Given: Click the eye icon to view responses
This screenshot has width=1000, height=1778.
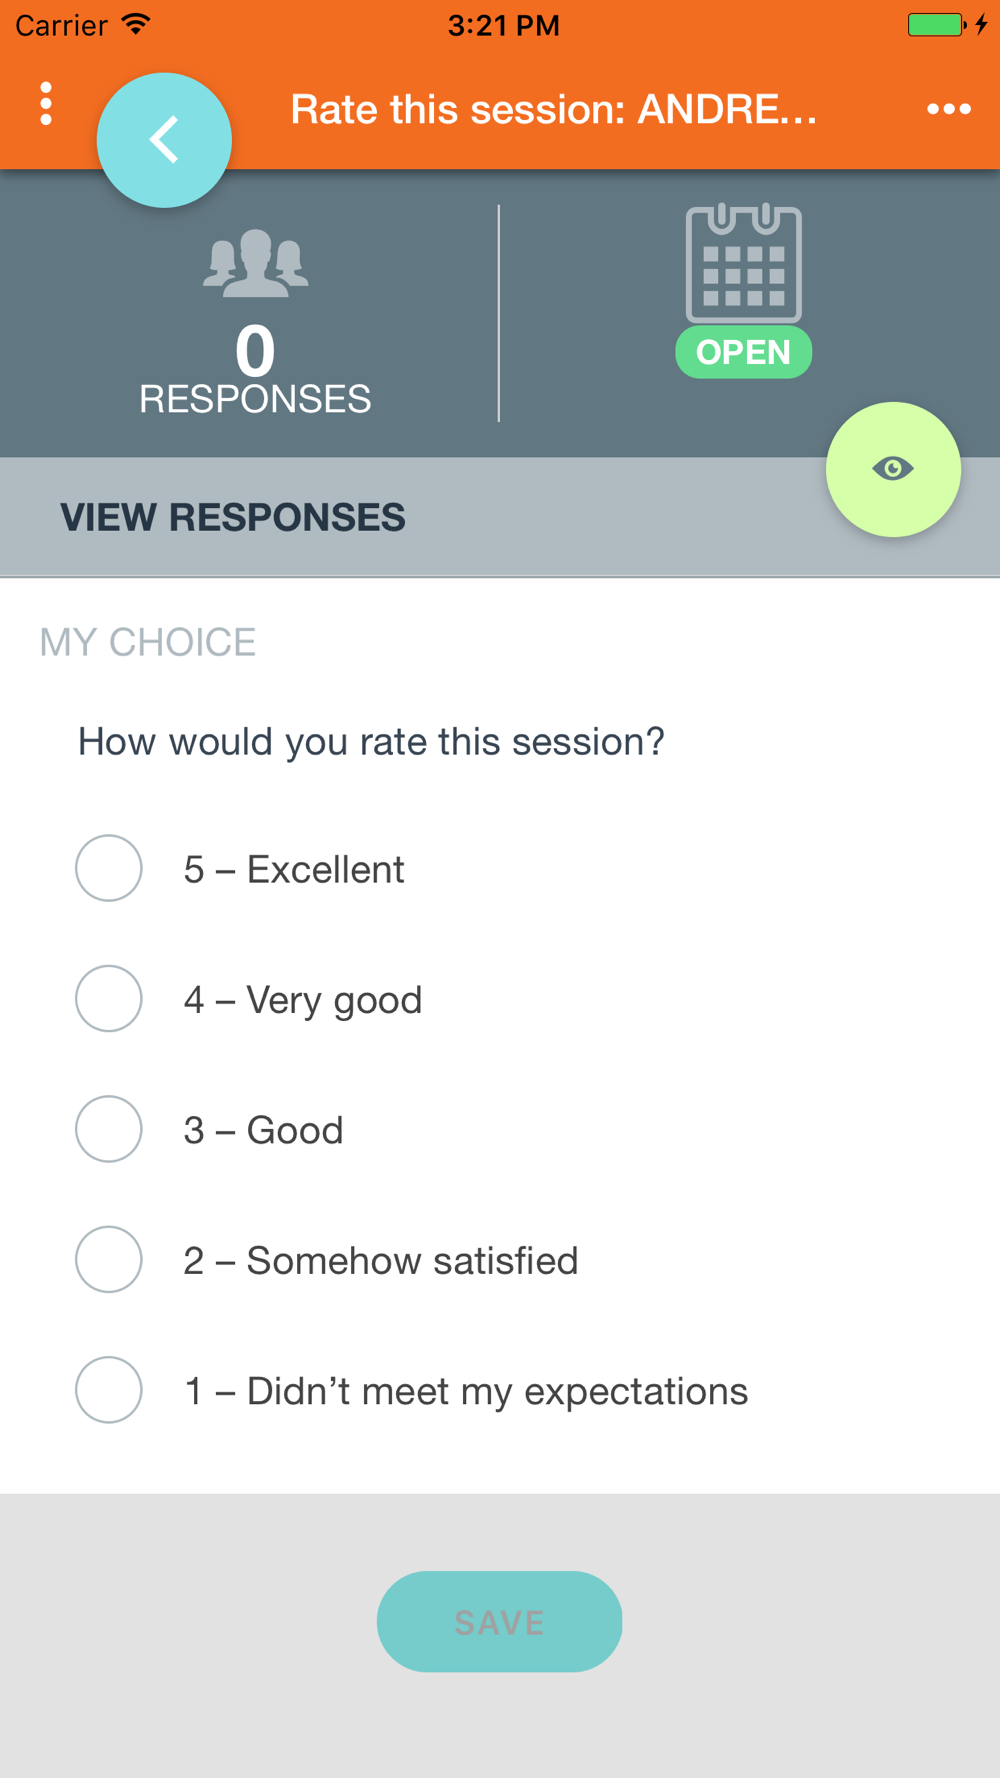Looking at the screenshot, I should [x=893, y=469].
